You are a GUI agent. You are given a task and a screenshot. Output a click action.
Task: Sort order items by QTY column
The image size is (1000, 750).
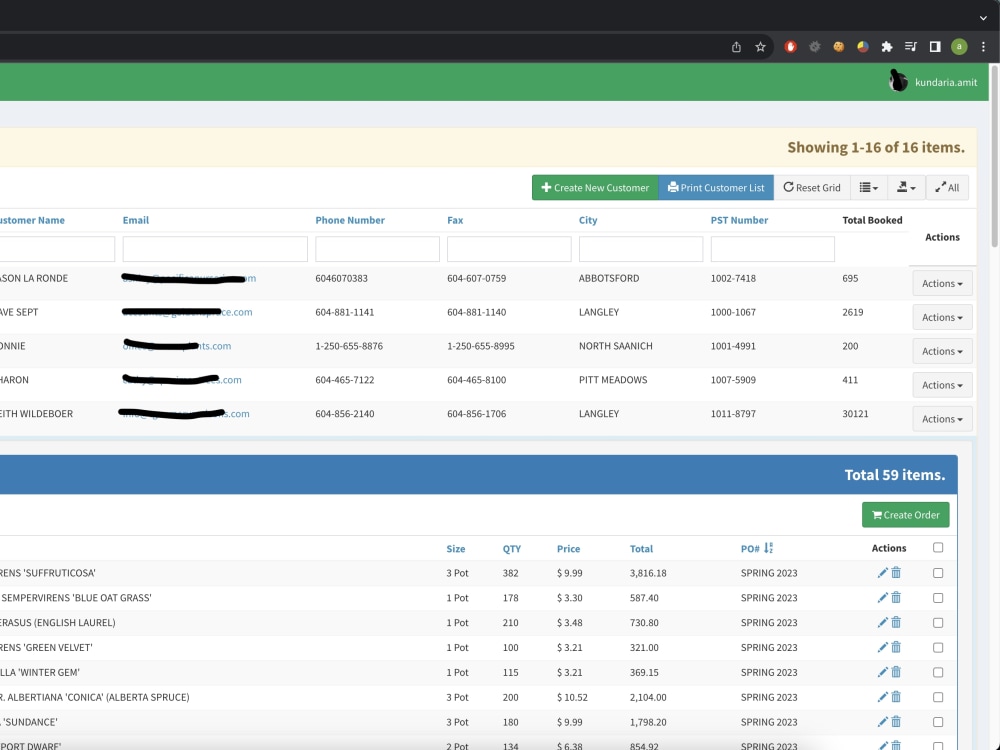(511, 548)
